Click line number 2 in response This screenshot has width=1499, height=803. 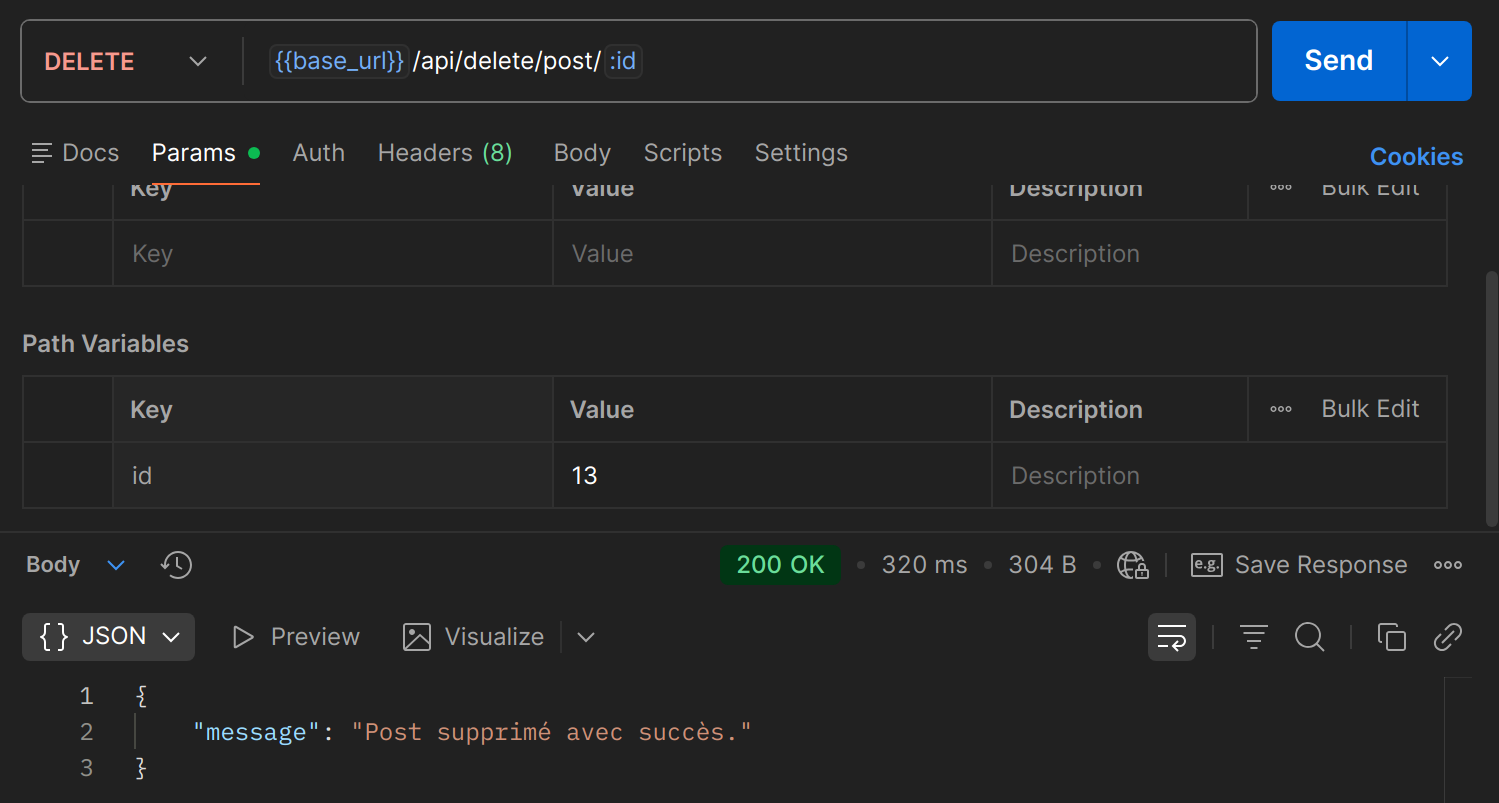coord(87,732)
